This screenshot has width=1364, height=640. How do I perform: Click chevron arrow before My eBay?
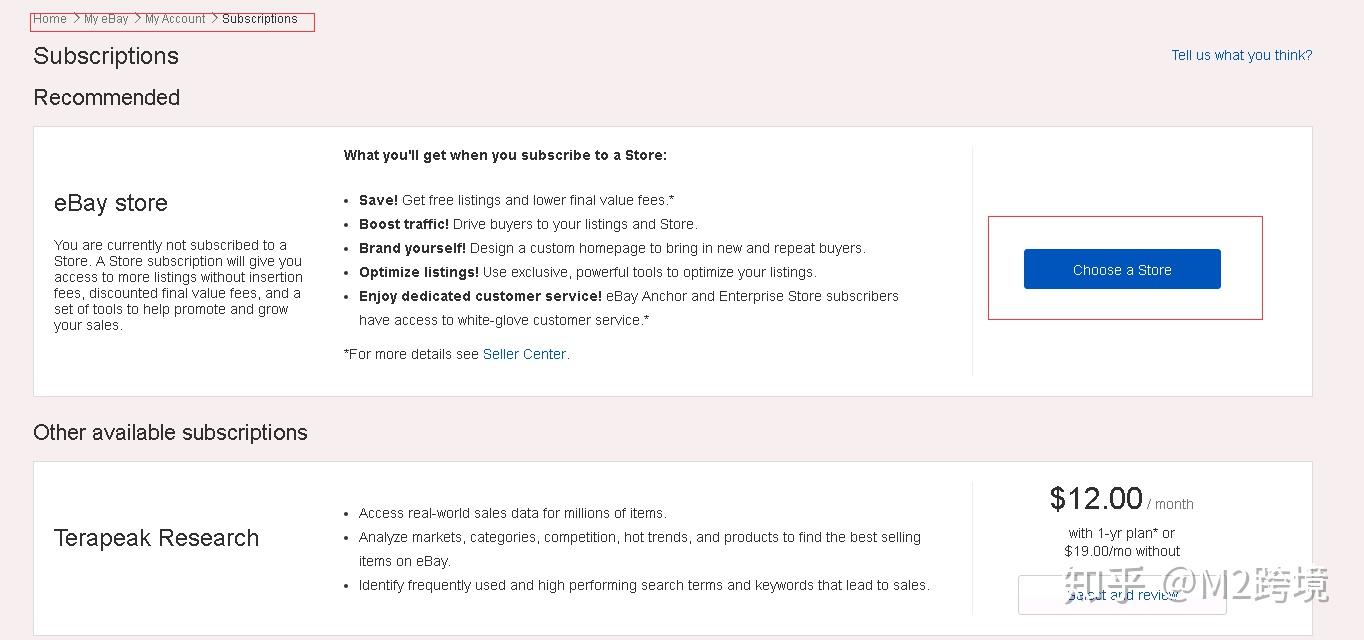tap(76, 19)
